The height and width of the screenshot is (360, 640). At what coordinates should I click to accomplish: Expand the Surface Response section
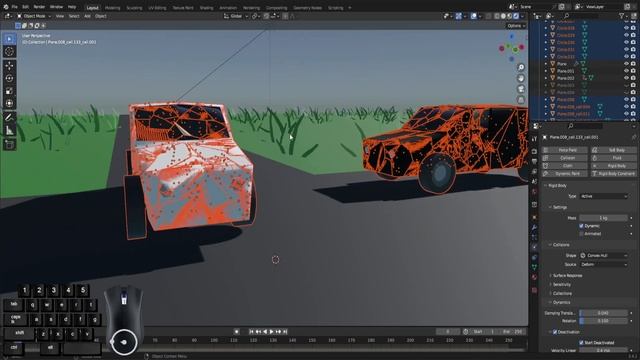coord(567,276)
